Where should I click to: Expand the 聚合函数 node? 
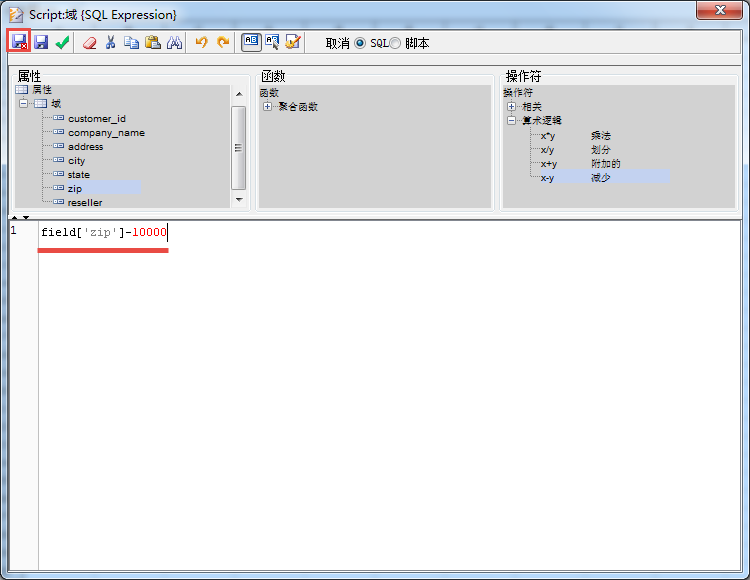pos(267,107)
